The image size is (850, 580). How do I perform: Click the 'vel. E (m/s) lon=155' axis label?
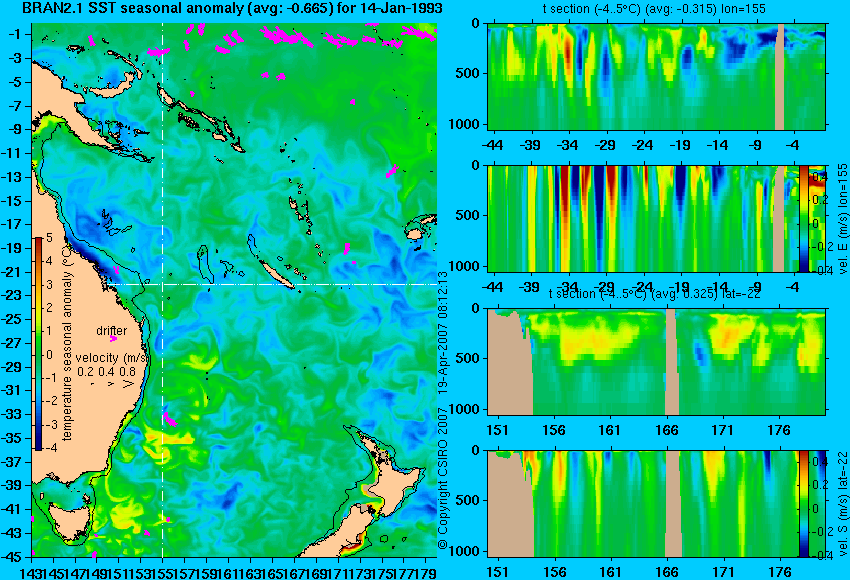pyautogui.click(x=843, y=218)
